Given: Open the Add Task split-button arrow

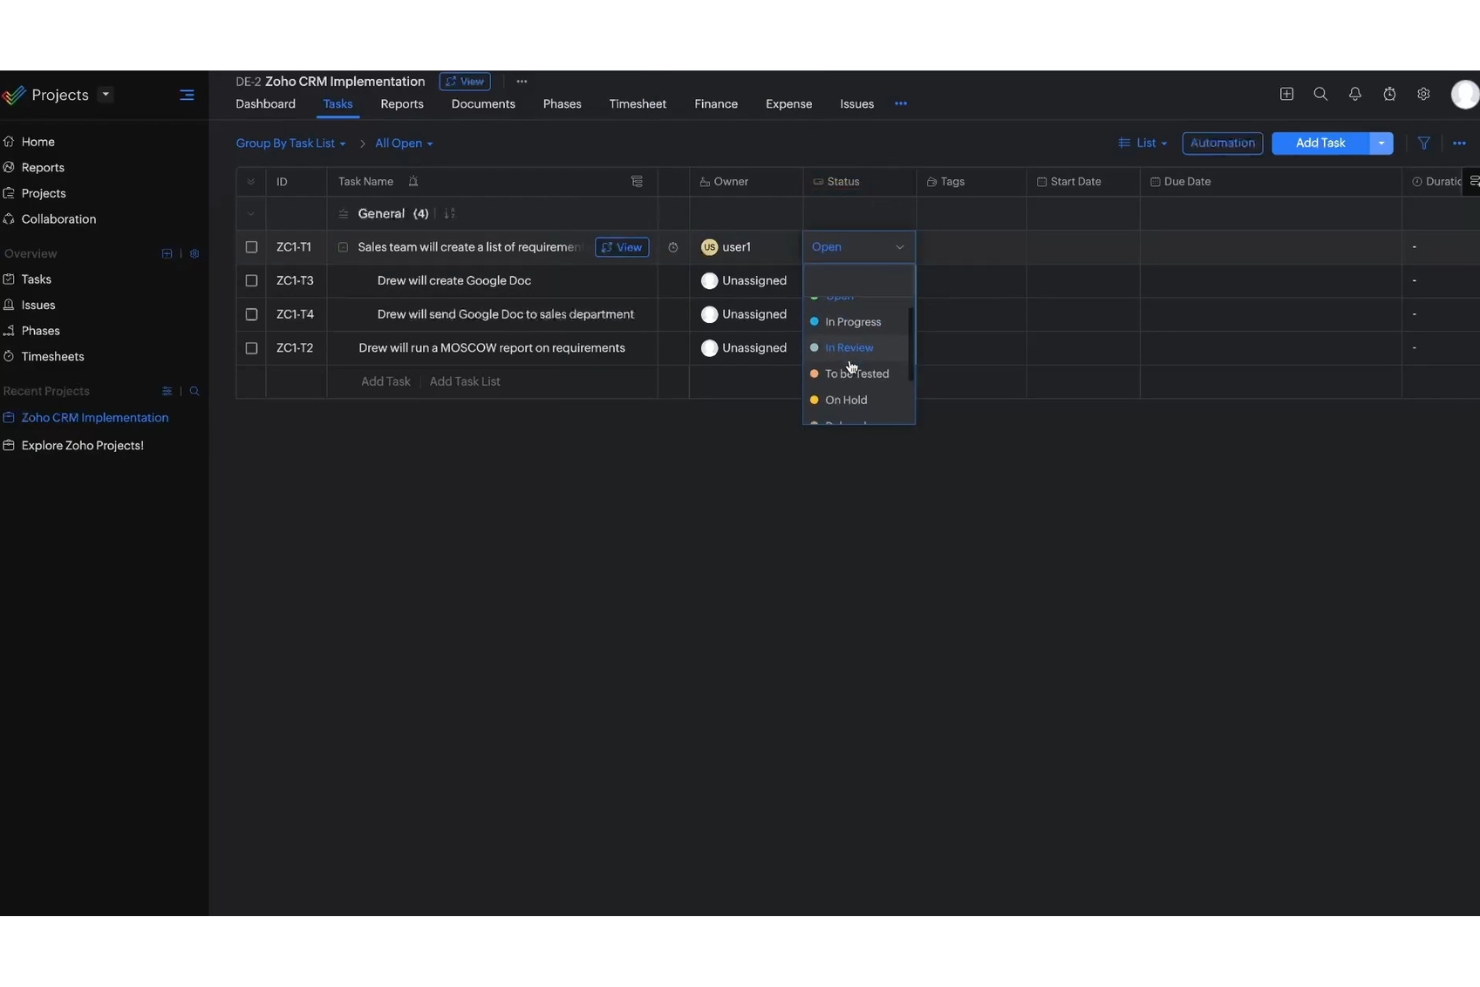Looking at the screenshot, I should (x=1381, y=143).
